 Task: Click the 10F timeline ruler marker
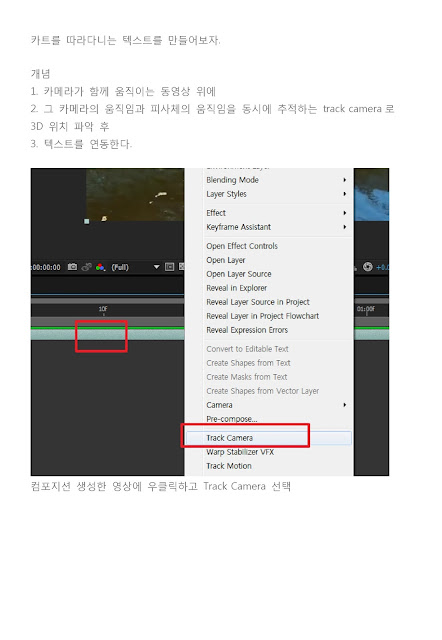point(103,309)
